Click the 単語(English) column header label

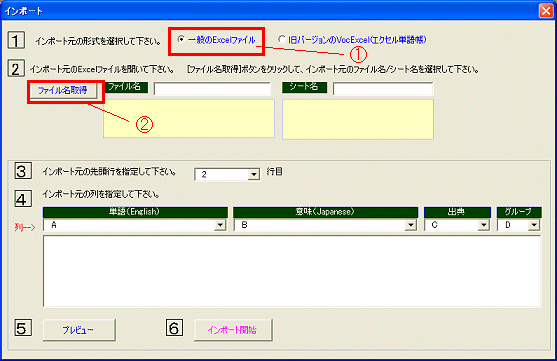coord(135,212)
